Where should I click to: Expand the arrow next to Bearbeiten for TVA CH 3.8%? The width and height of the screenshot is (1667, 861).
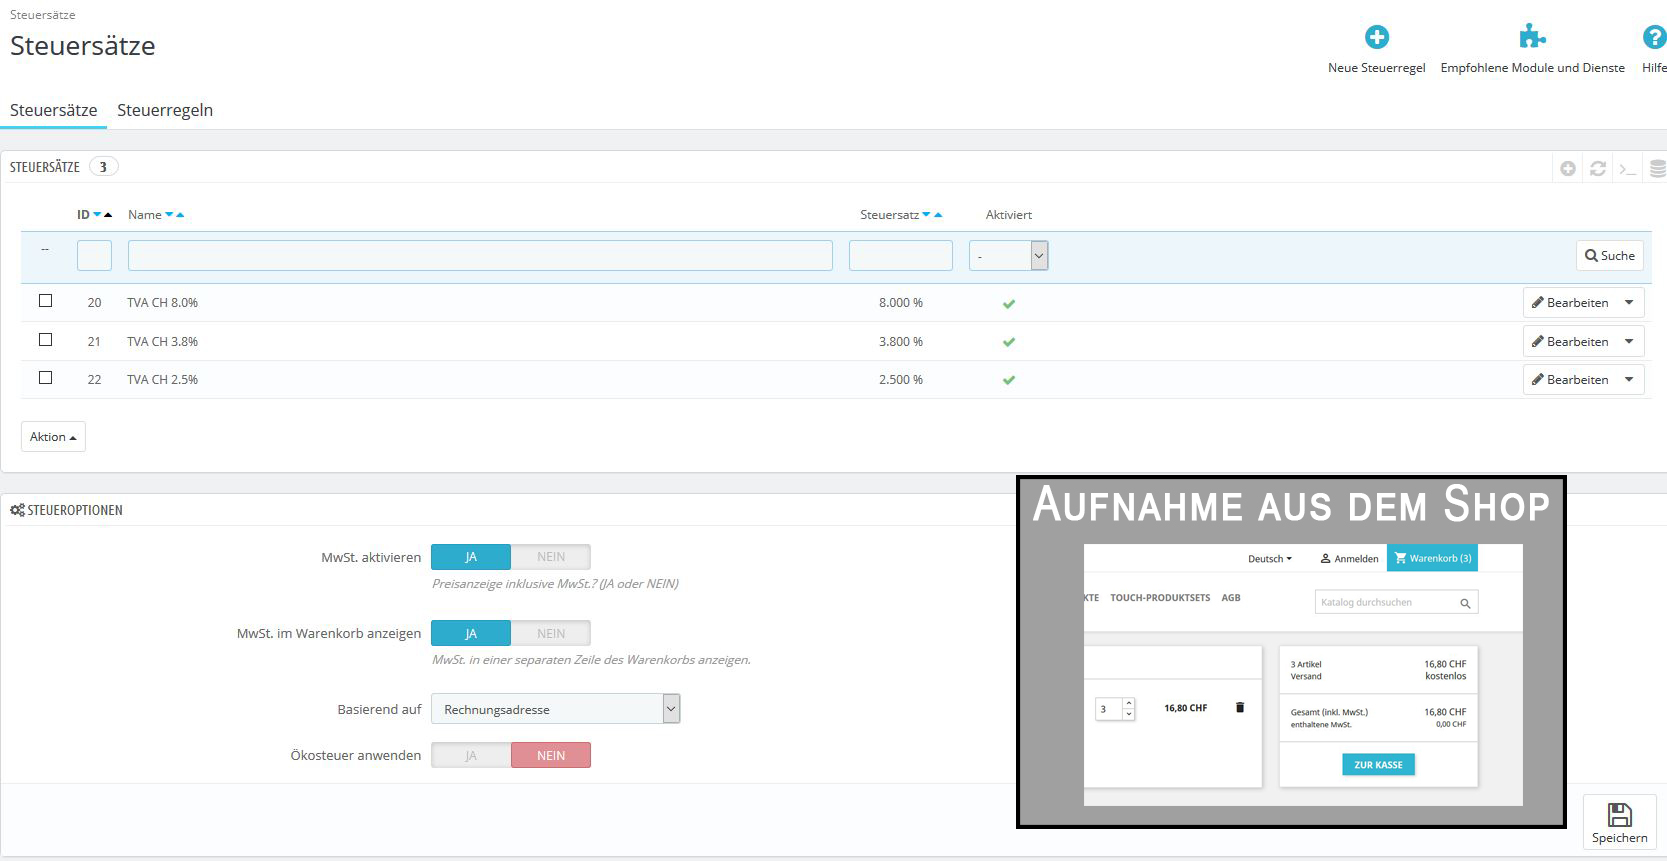click(1629, 341)
